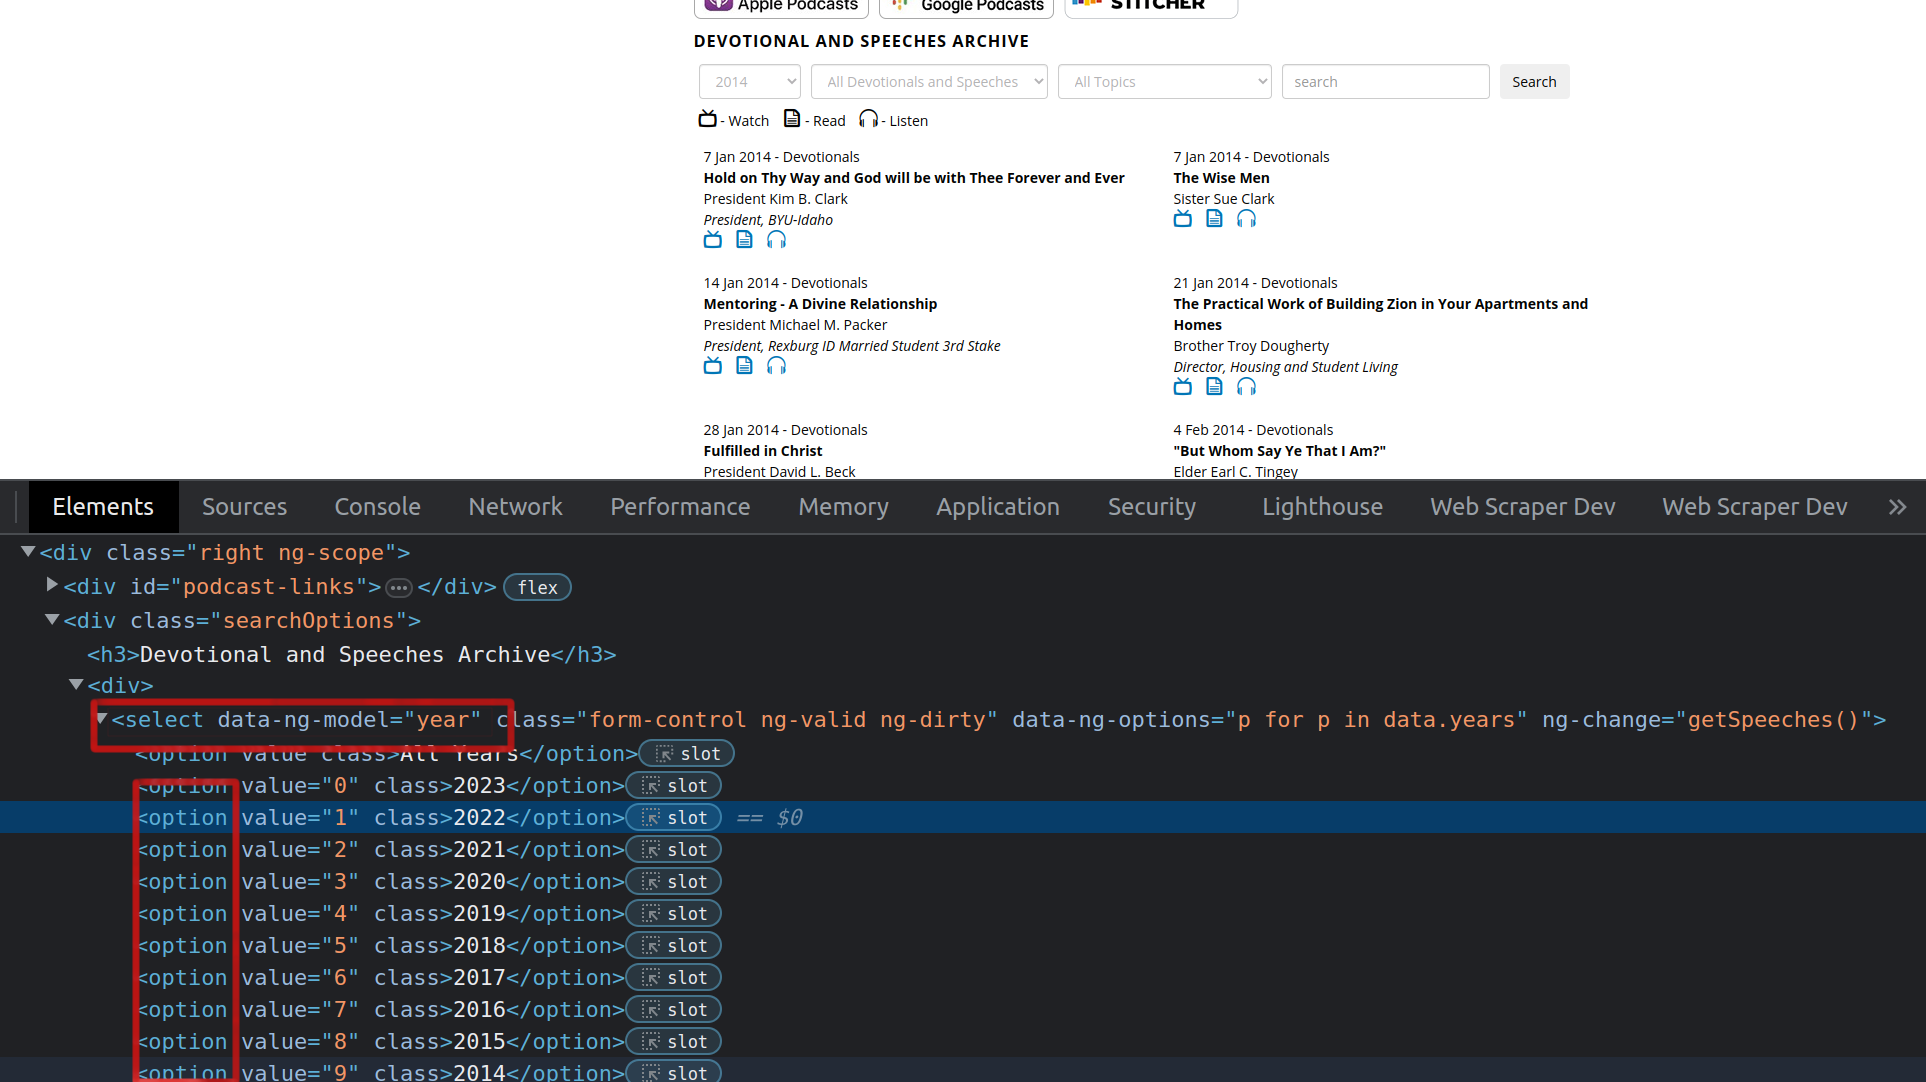Click the Watch icon under Hold on Thy Way devotional

click(x=712, y=239)
